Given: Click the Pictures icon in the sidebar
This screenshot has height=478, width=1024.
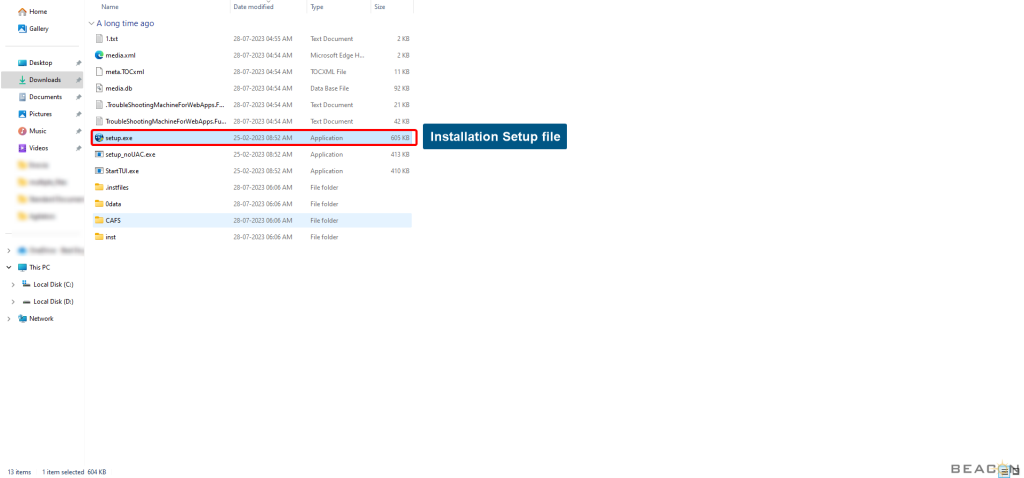Looking at the screenshot, I should coord(22,114).
